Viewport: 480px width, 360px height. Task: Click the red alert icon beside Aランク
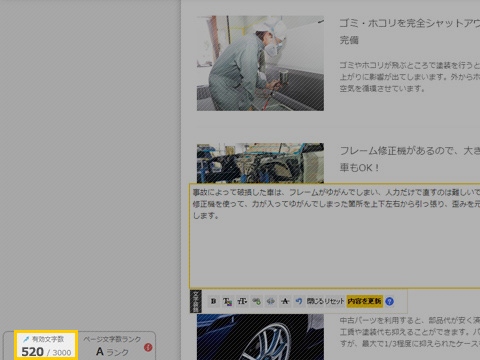pyautogui.click(x=148, y=348)
